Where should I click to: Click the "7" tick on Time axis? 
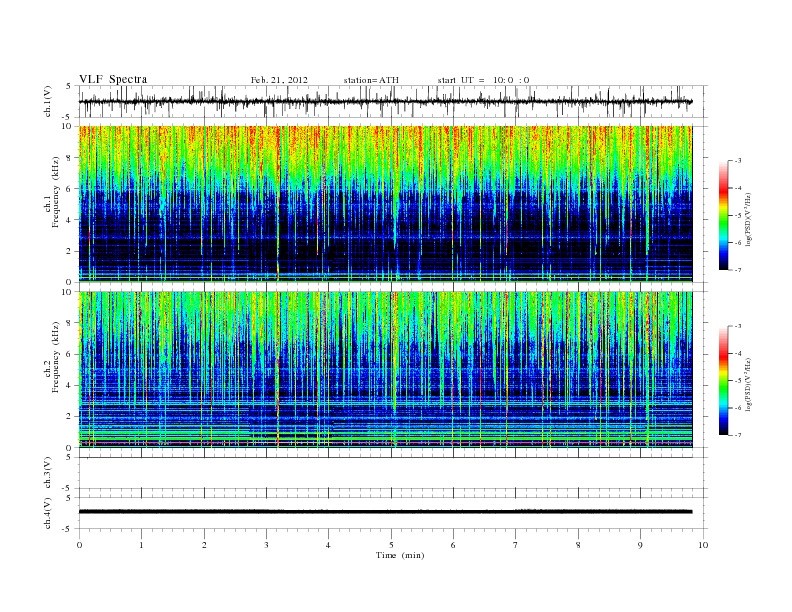coord(516,545)
